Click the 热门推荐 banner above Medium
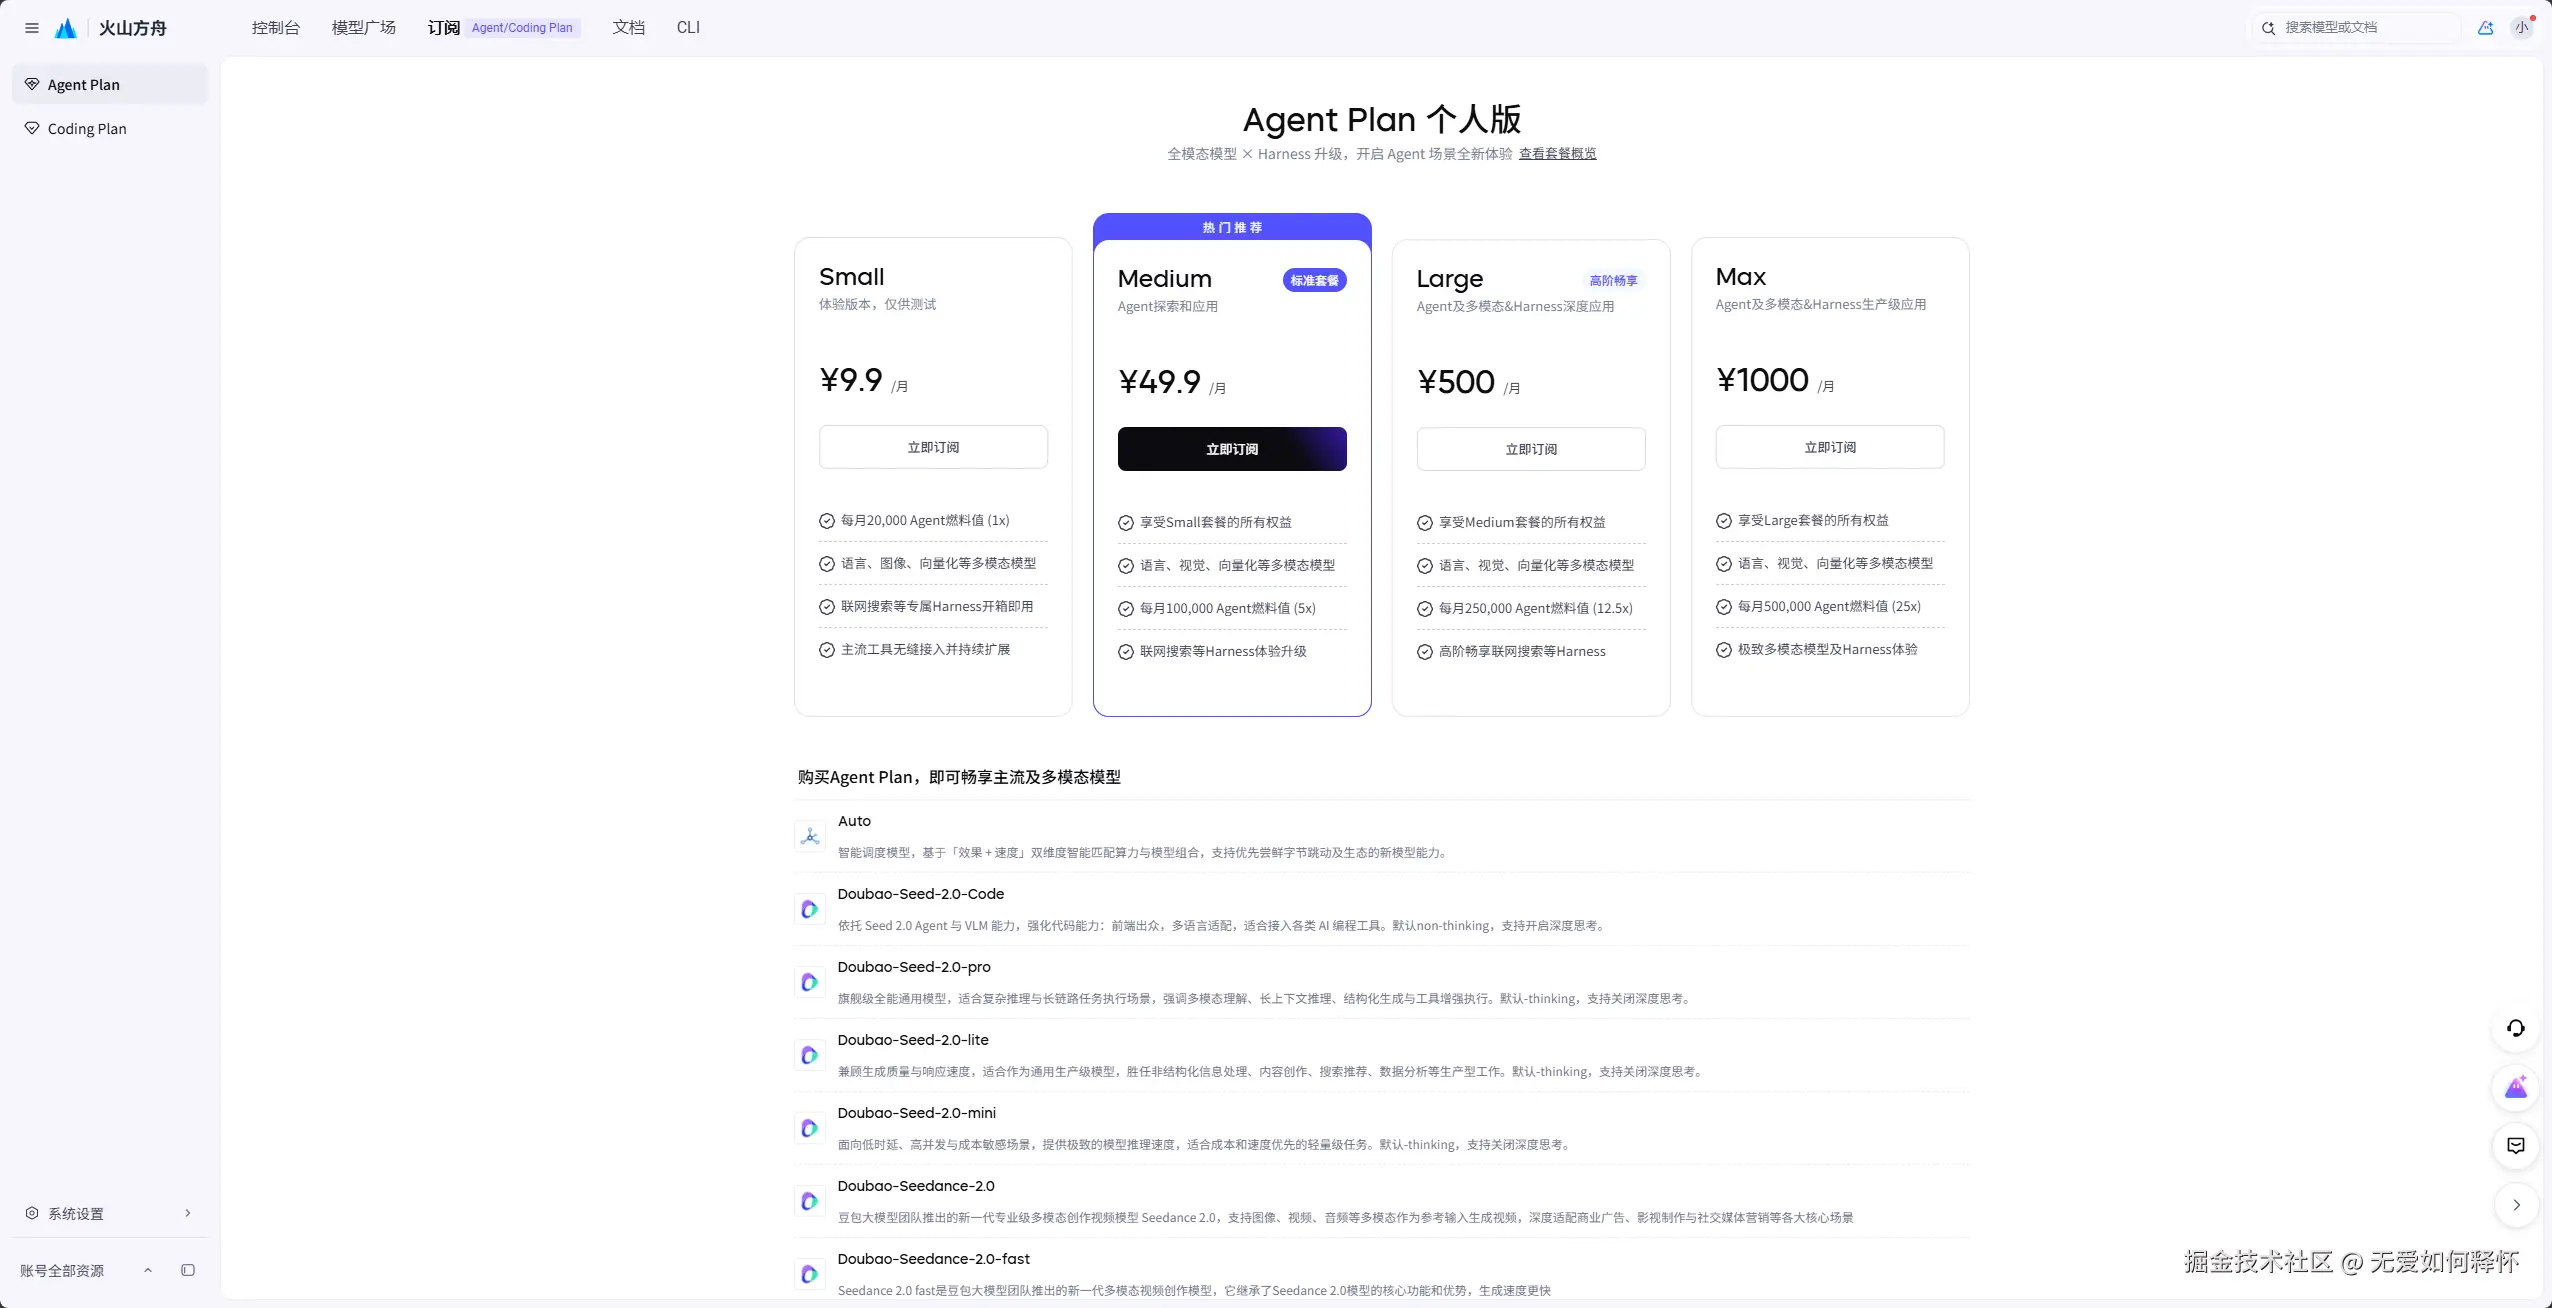Viewport: 2552px width, 1308px height. tap(1232, 227)
